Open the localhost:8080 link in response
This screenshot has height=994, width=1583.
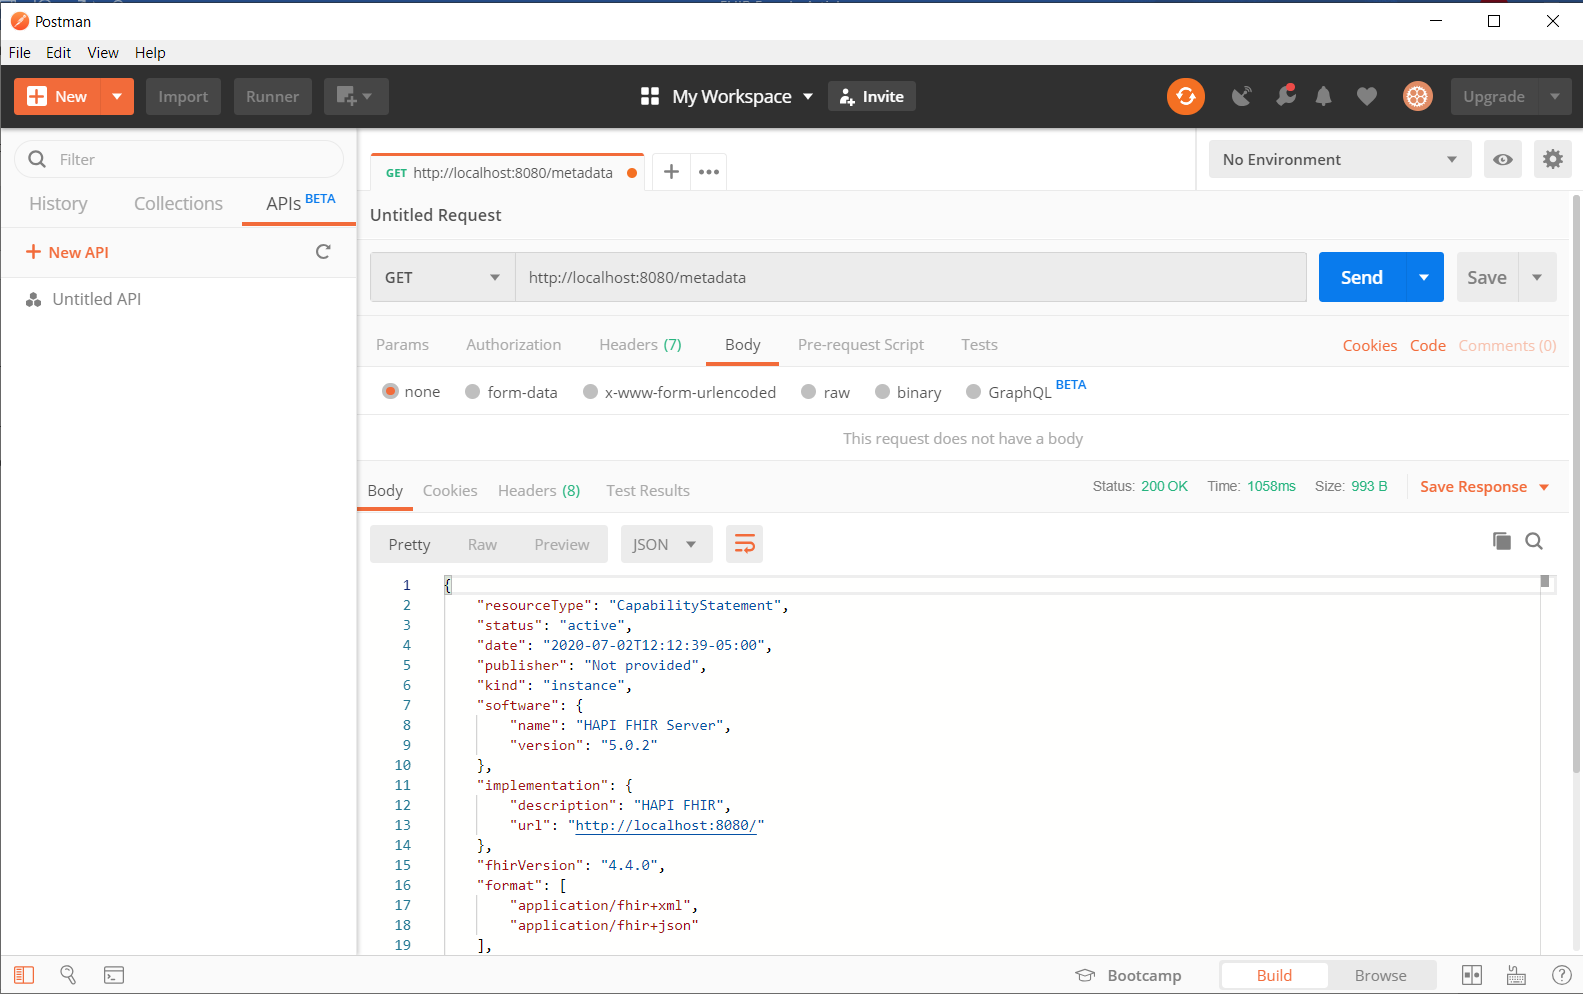(666, 825)
